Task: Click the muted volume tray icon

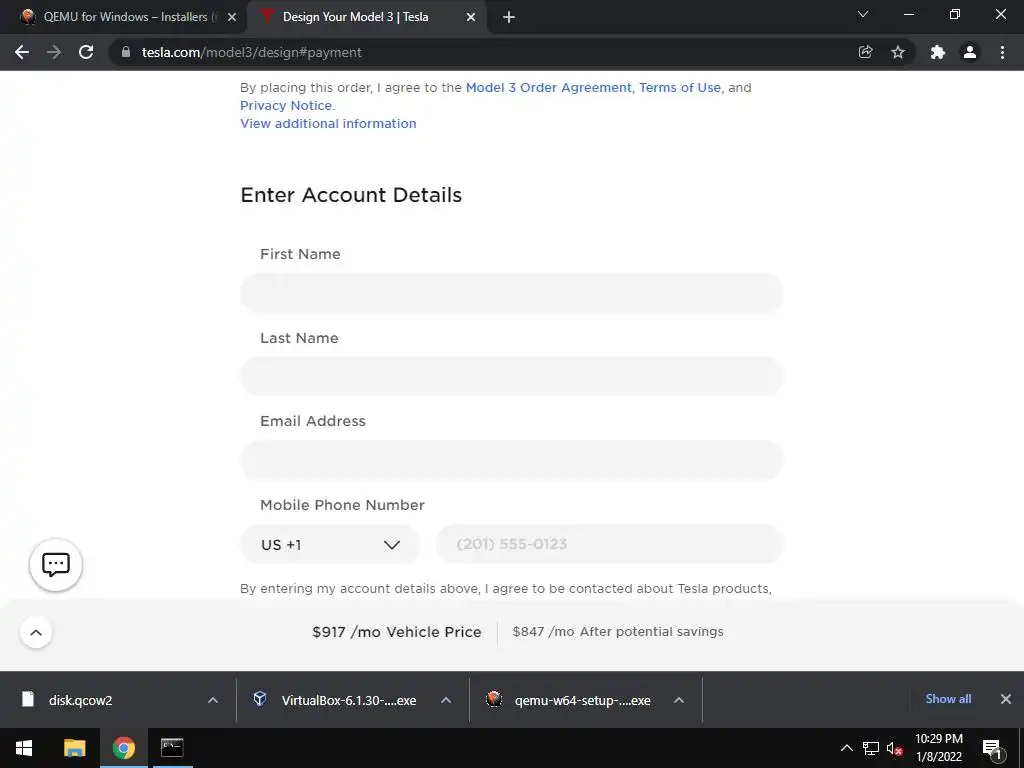Action: [x=894, y=749]
